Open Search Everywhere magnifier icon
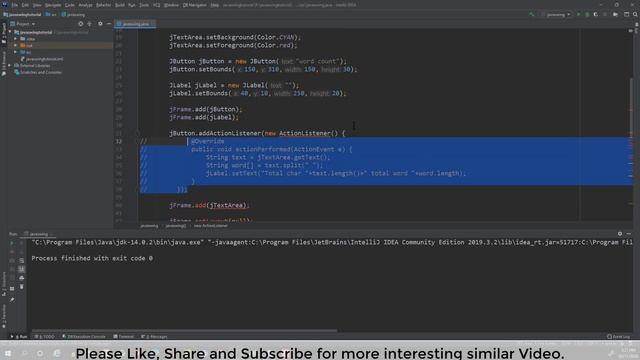This screenshot has height=360, width=640. (x=635, y=14)
